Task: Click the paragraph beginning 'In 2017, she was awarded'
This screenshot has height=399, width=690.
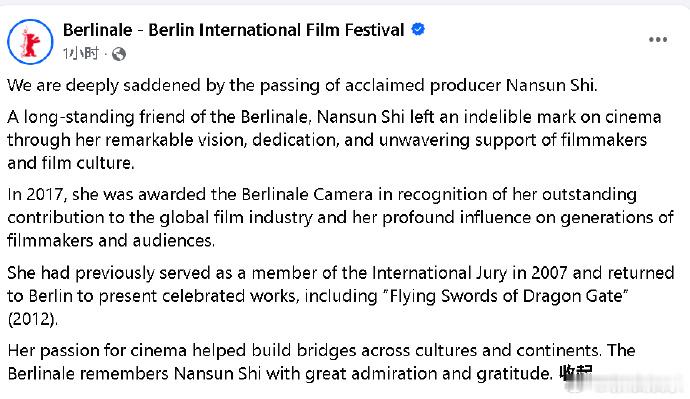Action: click(x=340, y=217)
